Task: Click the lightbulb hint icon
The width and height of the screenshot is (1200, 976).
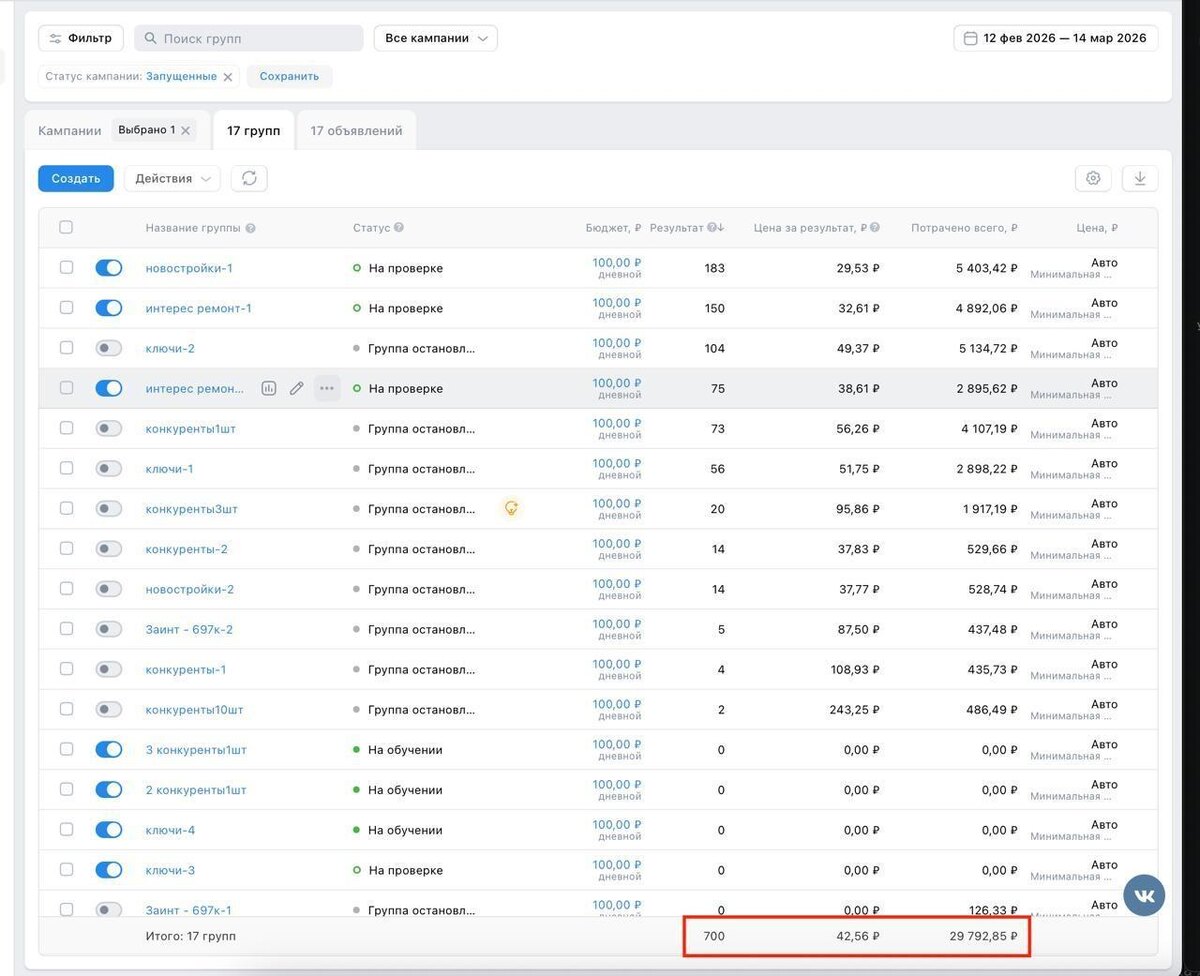Action: 511,508
